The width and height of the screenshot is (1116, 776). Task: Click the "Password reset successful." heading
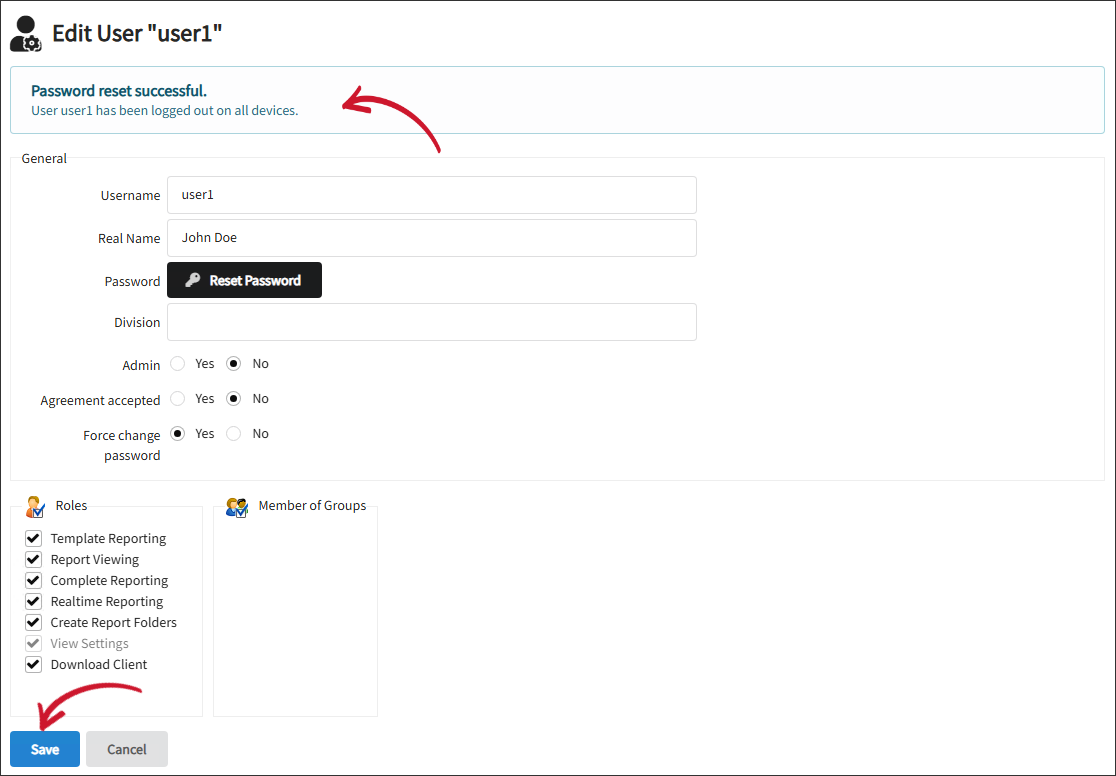(119, 90)
